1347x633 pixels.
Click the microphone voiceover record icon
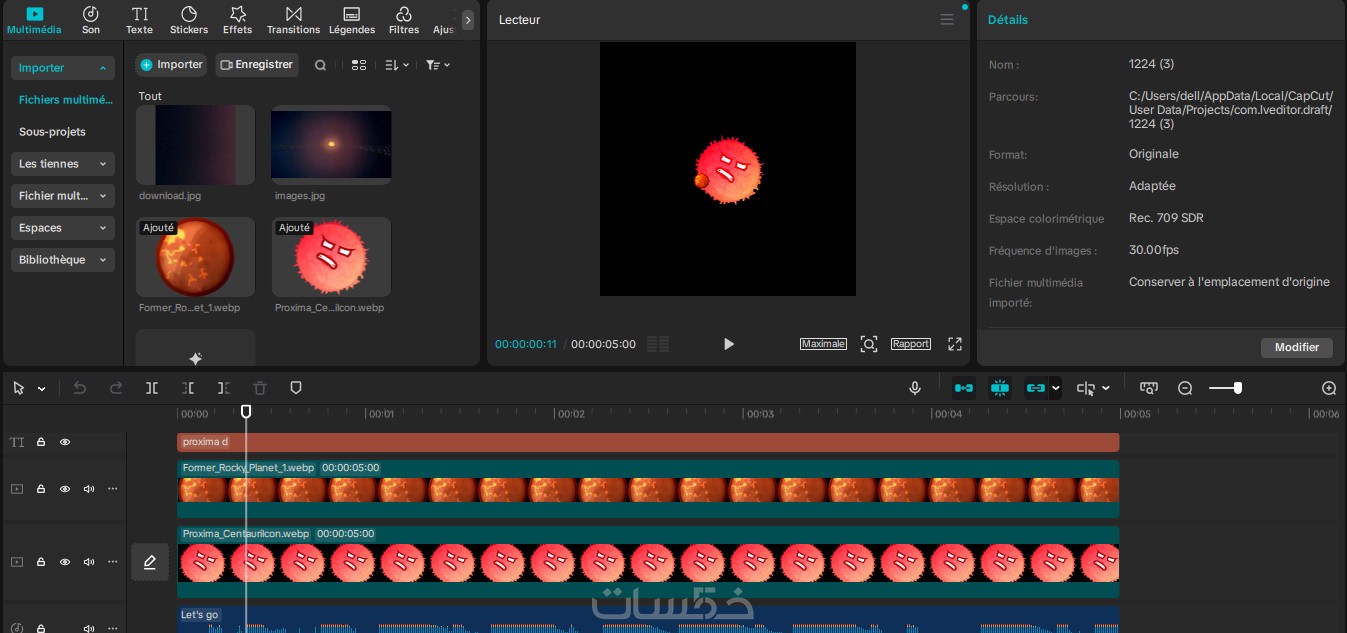coord(915,388)
